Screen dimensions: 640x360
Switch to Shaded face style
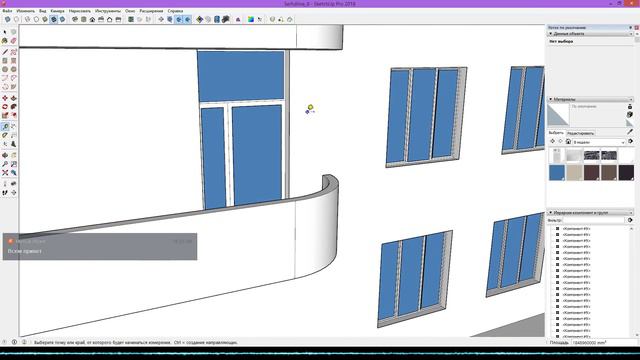tap(45, 19)
